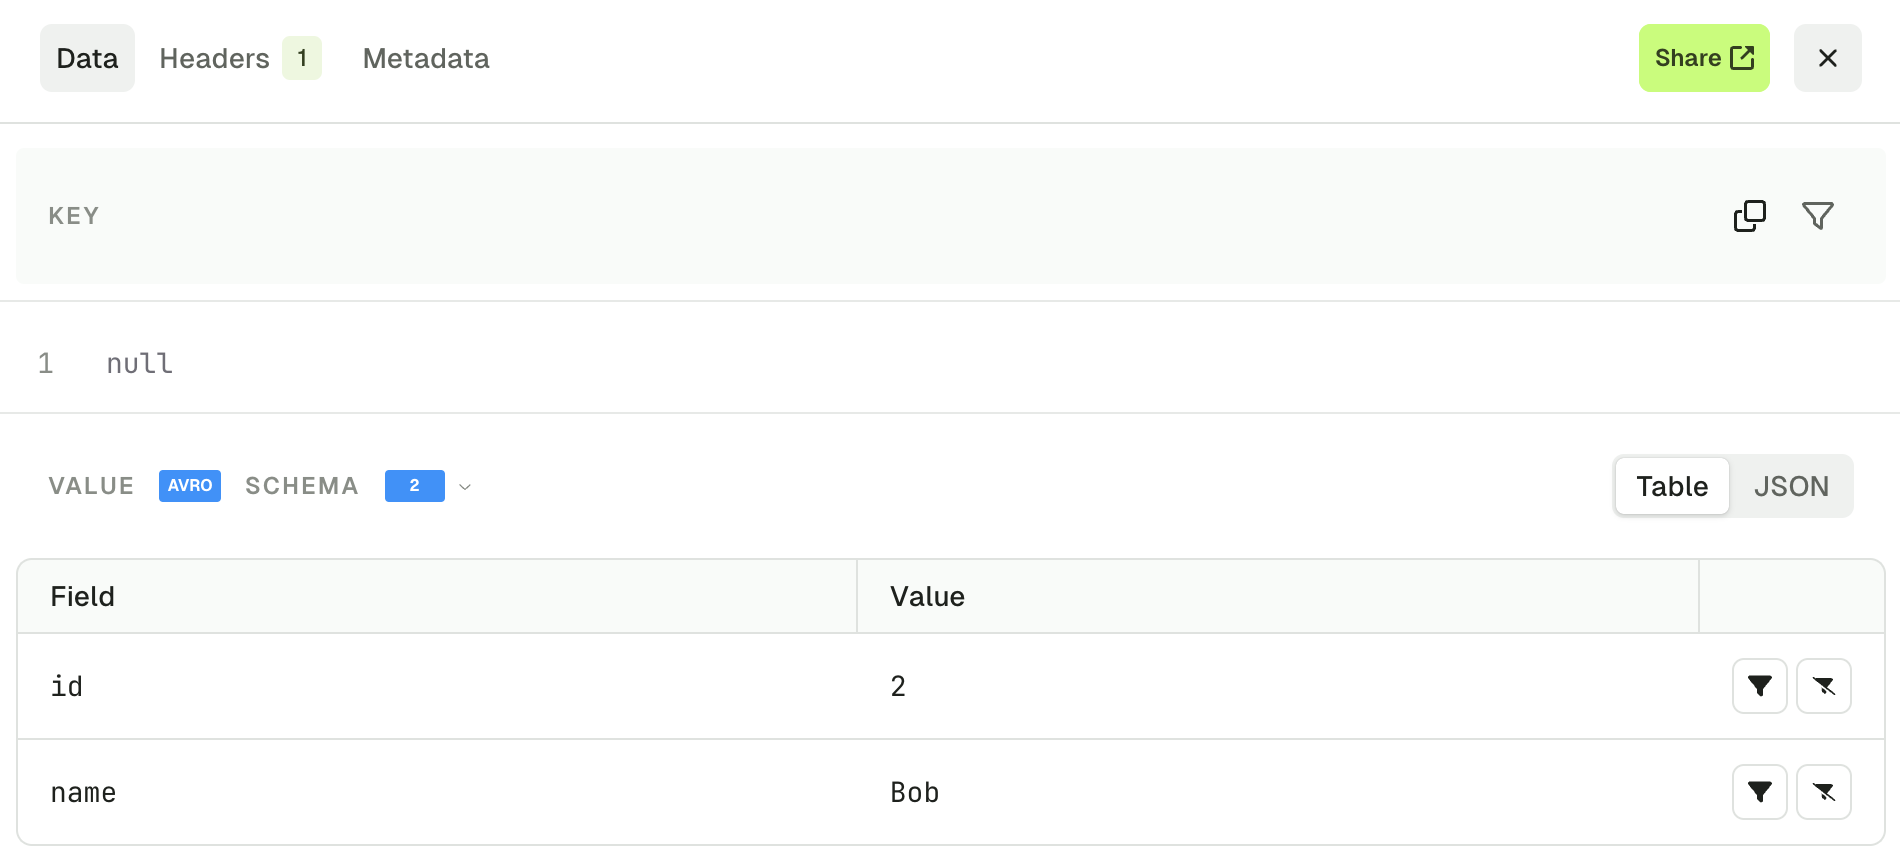Screen dimensions: 1900x860
Task: Filter by the key using funnel icon
Action: point(1817,216)
